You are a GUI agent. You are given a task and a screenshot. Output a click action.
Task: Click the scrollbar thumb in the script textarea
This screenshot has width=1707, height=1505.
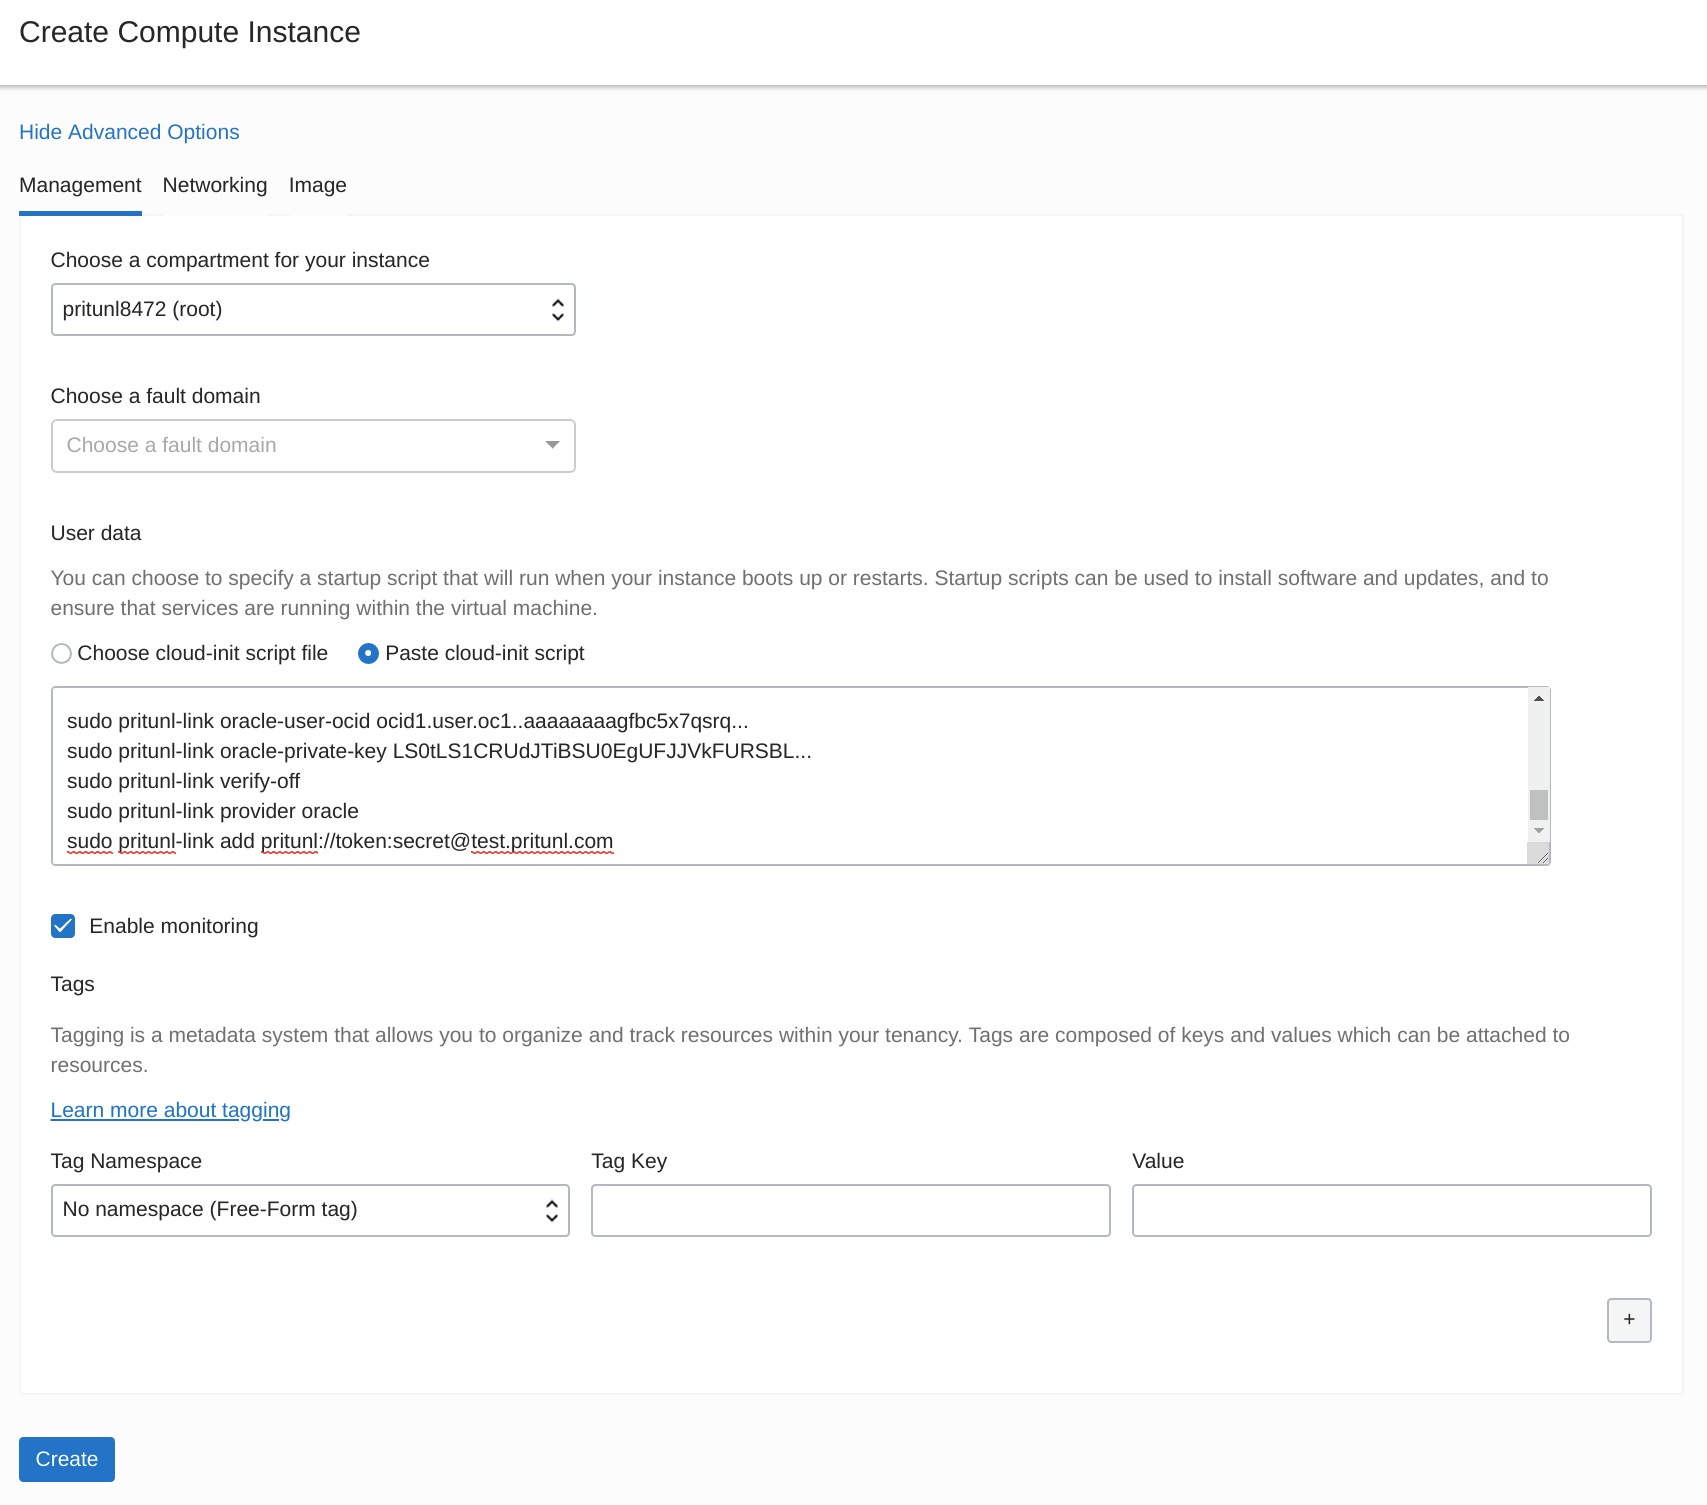(1539, 804)
